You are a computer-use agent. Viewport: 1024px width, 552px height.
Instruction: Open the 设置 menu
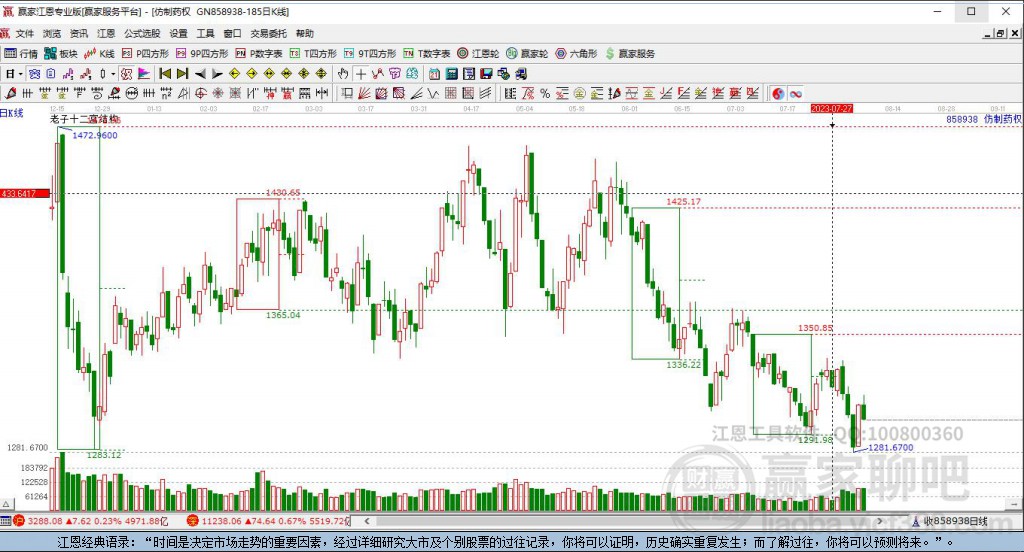tap(178, 33)
